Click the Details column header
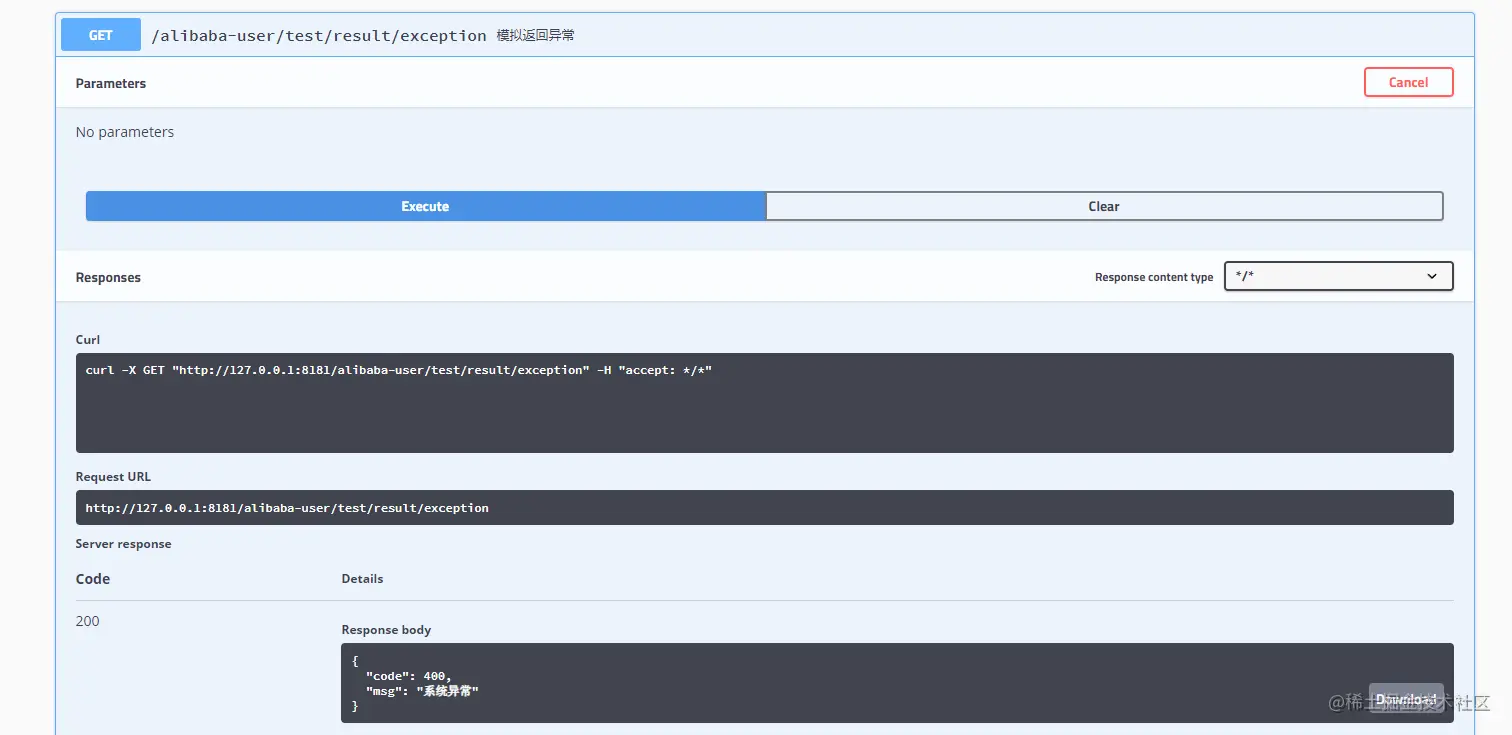This screenshot has width=1512, height=735. 363,579
